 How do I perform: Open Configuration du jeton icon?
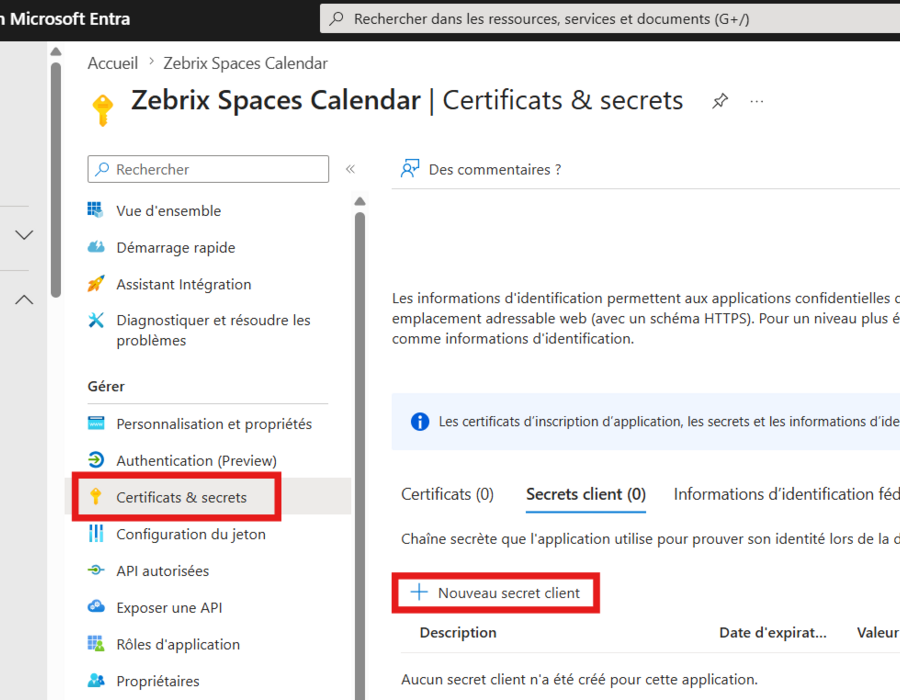pos(96,533)
